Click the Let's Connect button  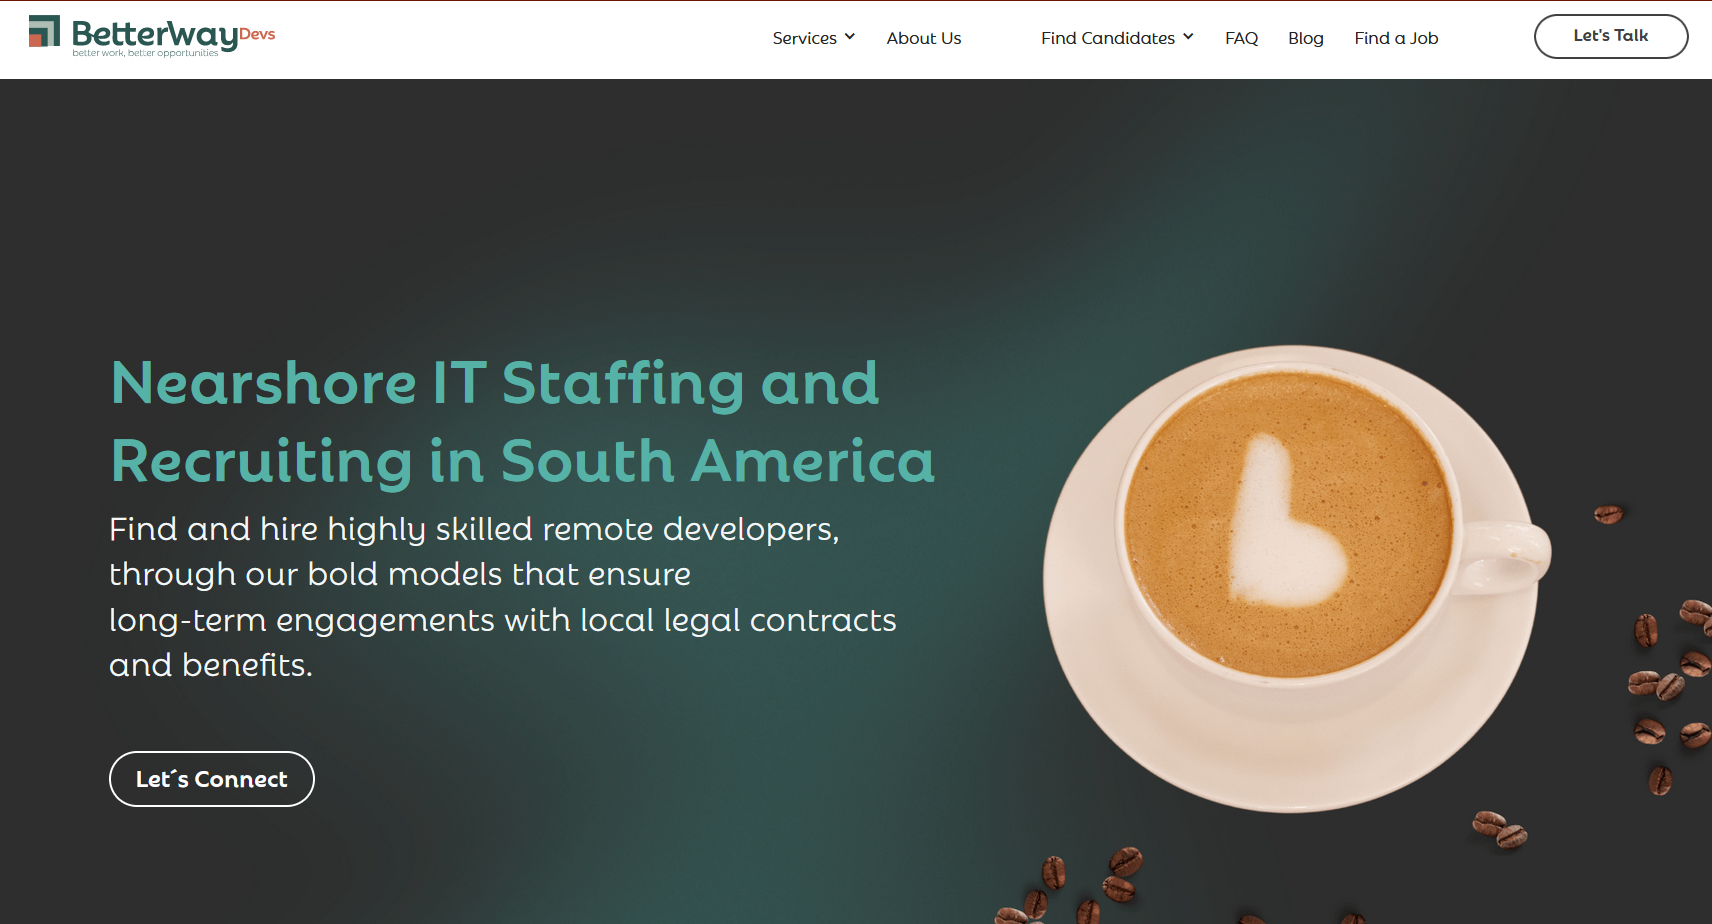pyautogui.click(x=212, y=779)
